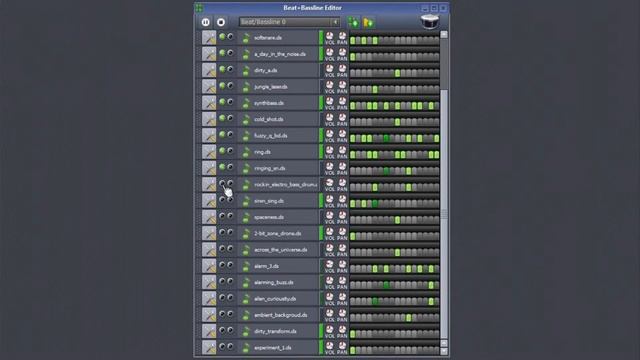This screenshot has height=360, width=640.
Task: Pause playback of the current beat/bassline
Action: click(206, 22)
